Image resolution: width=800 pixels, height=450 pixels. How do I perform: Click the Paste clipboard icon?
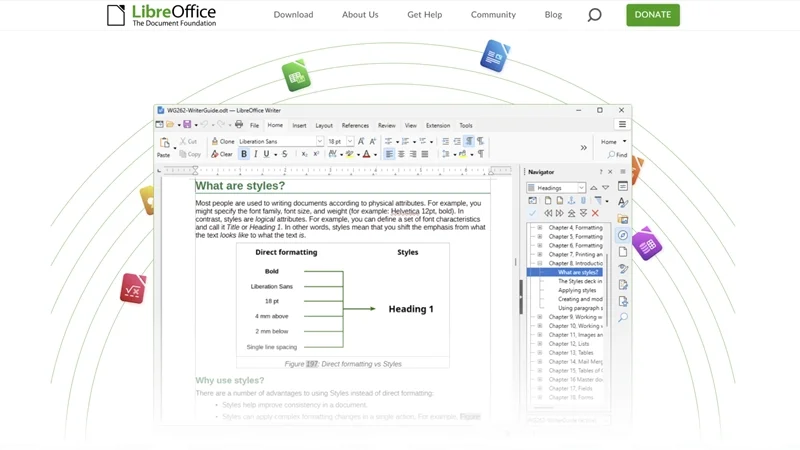(x=164, y=143)
